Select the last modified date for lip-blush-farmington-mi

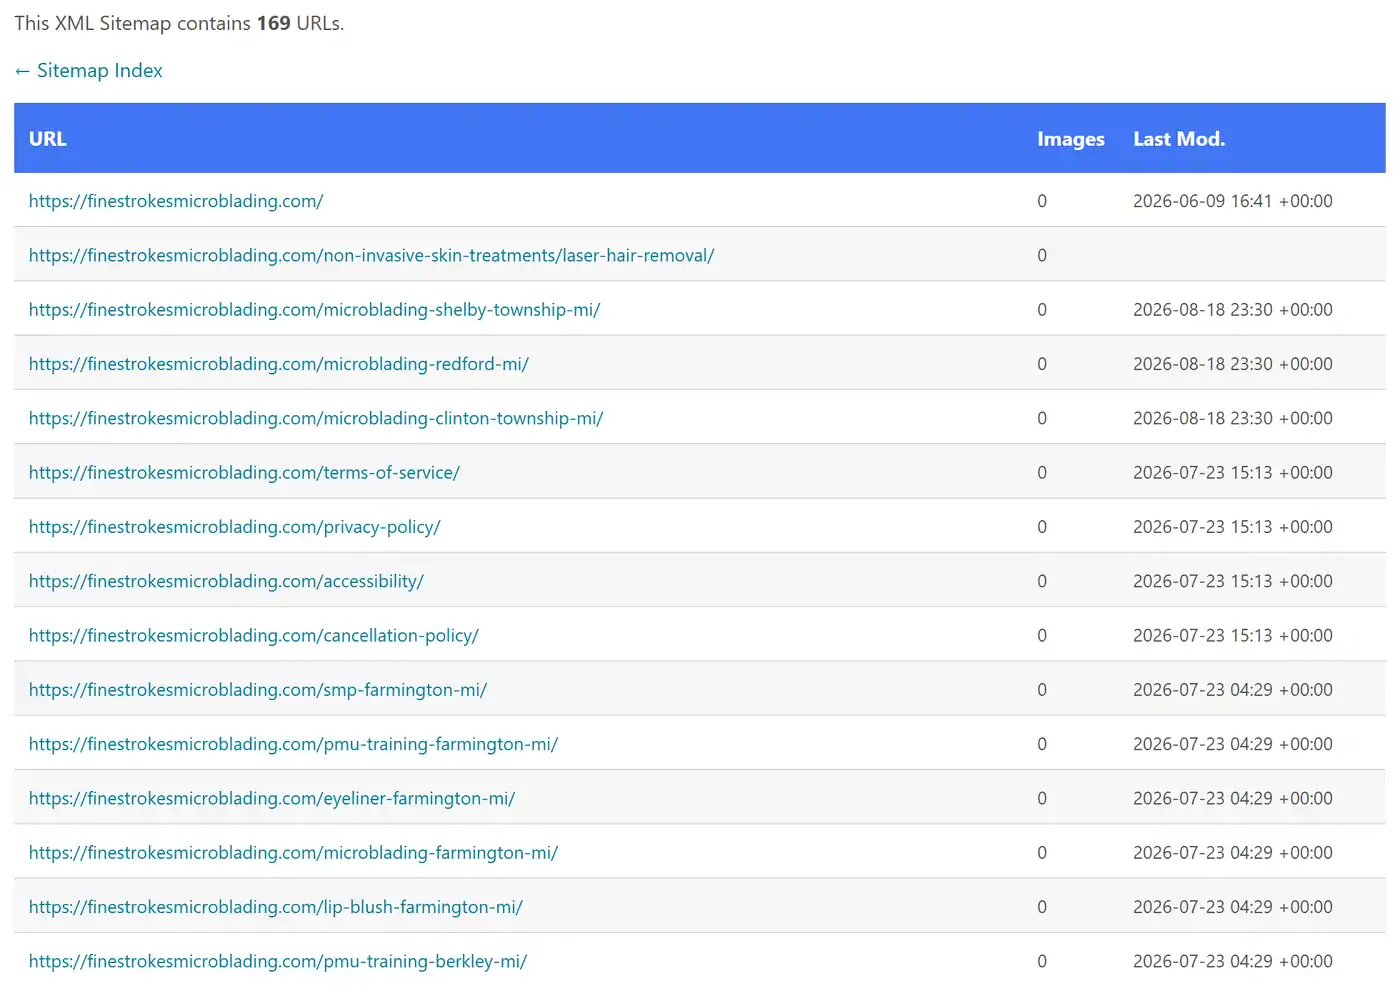(1233, 907)
